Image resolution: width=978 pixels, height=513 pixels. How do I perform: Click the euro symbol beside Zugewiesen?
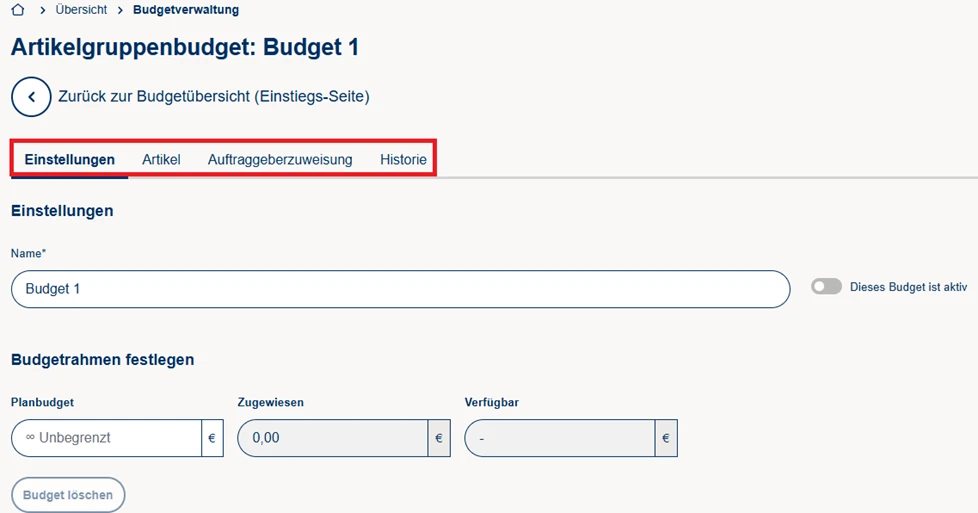coord(439,438)
